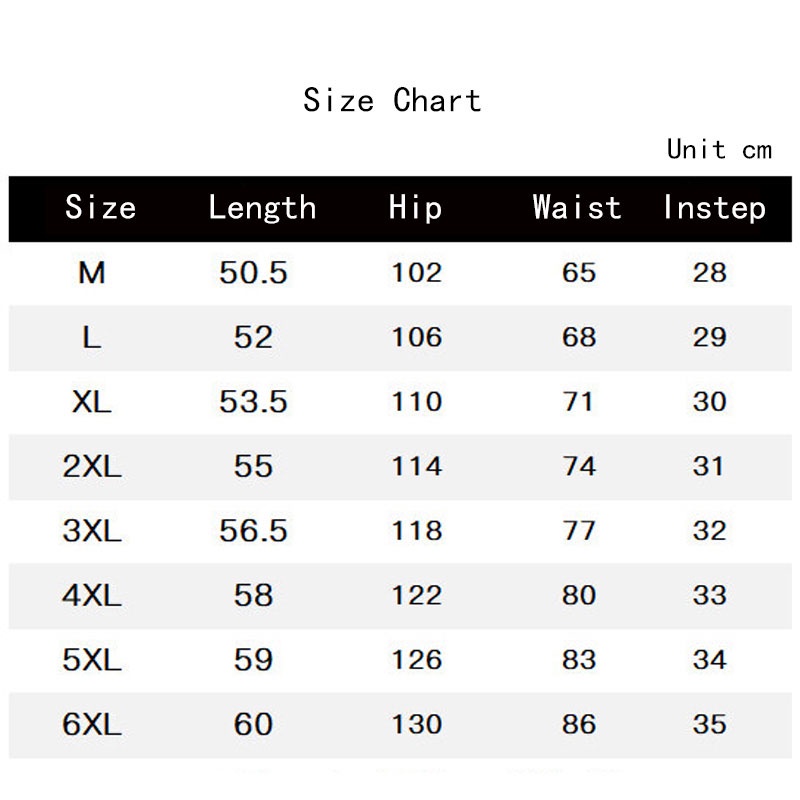The image size is (800, 800).
Task: Select the 6XL size row label
Action: tap(92, 724)
